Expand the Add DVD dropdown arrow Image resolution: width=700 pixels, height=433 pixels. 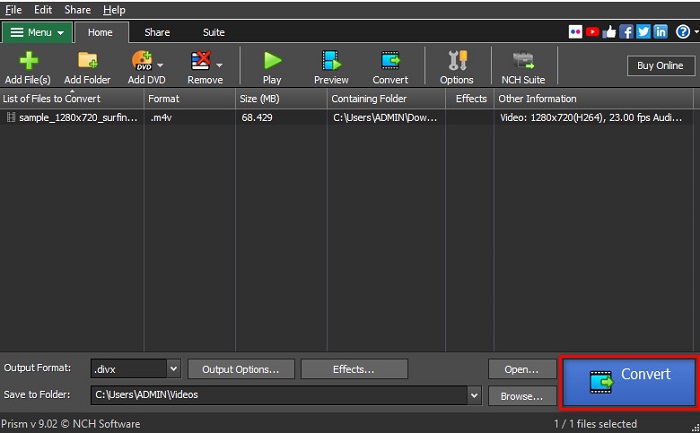160,65
